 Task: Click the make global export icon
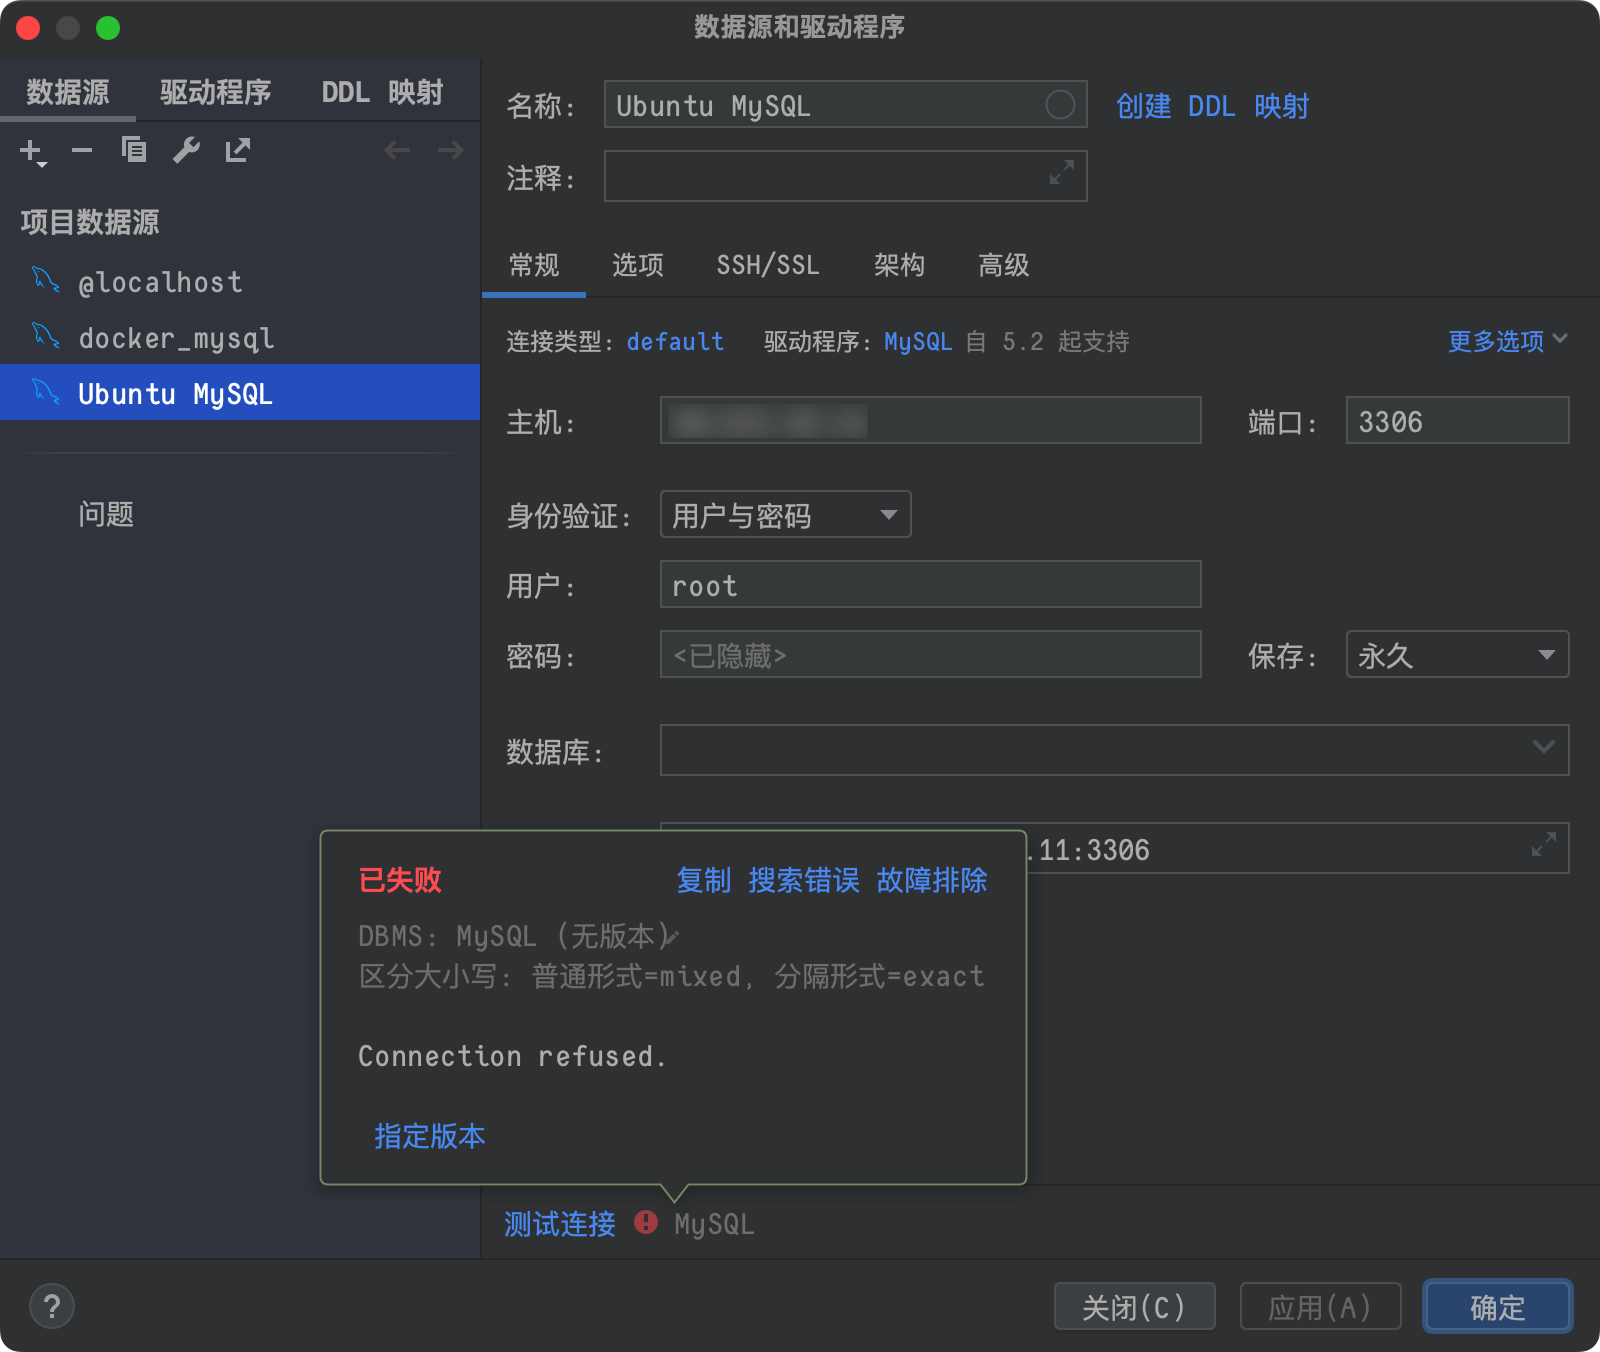click(x=238, y=151)
